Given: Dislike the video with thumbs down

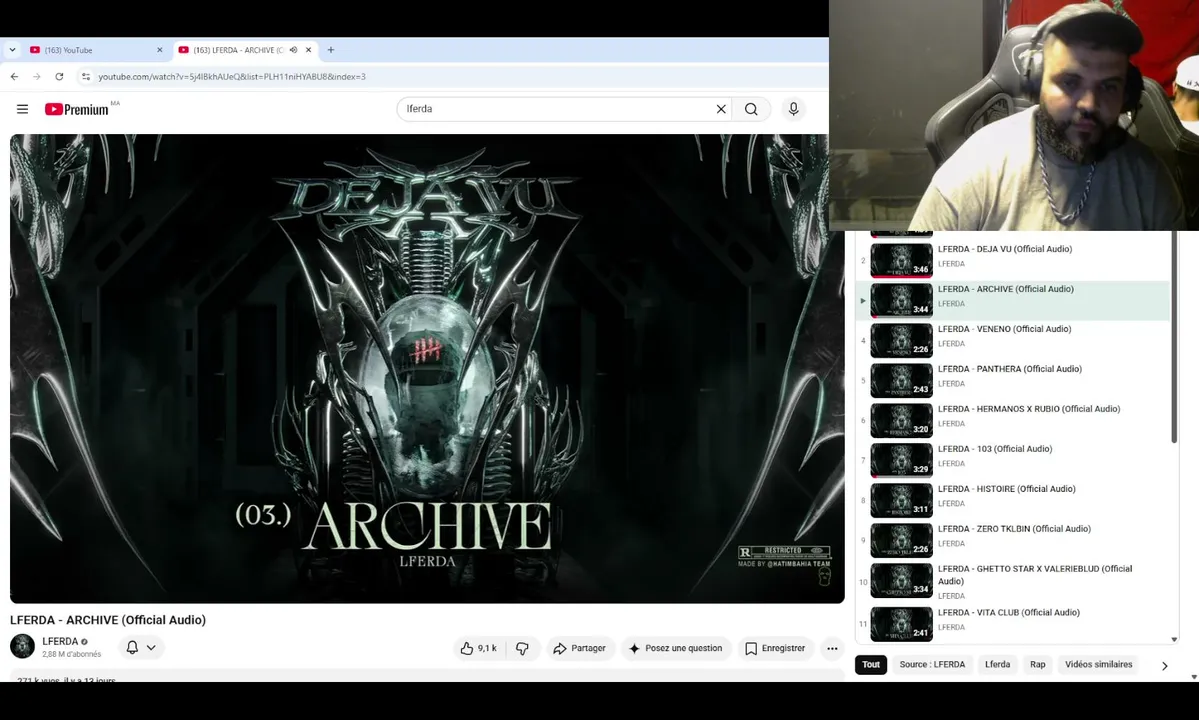Looking at the screenshot, I should point(522,648).
